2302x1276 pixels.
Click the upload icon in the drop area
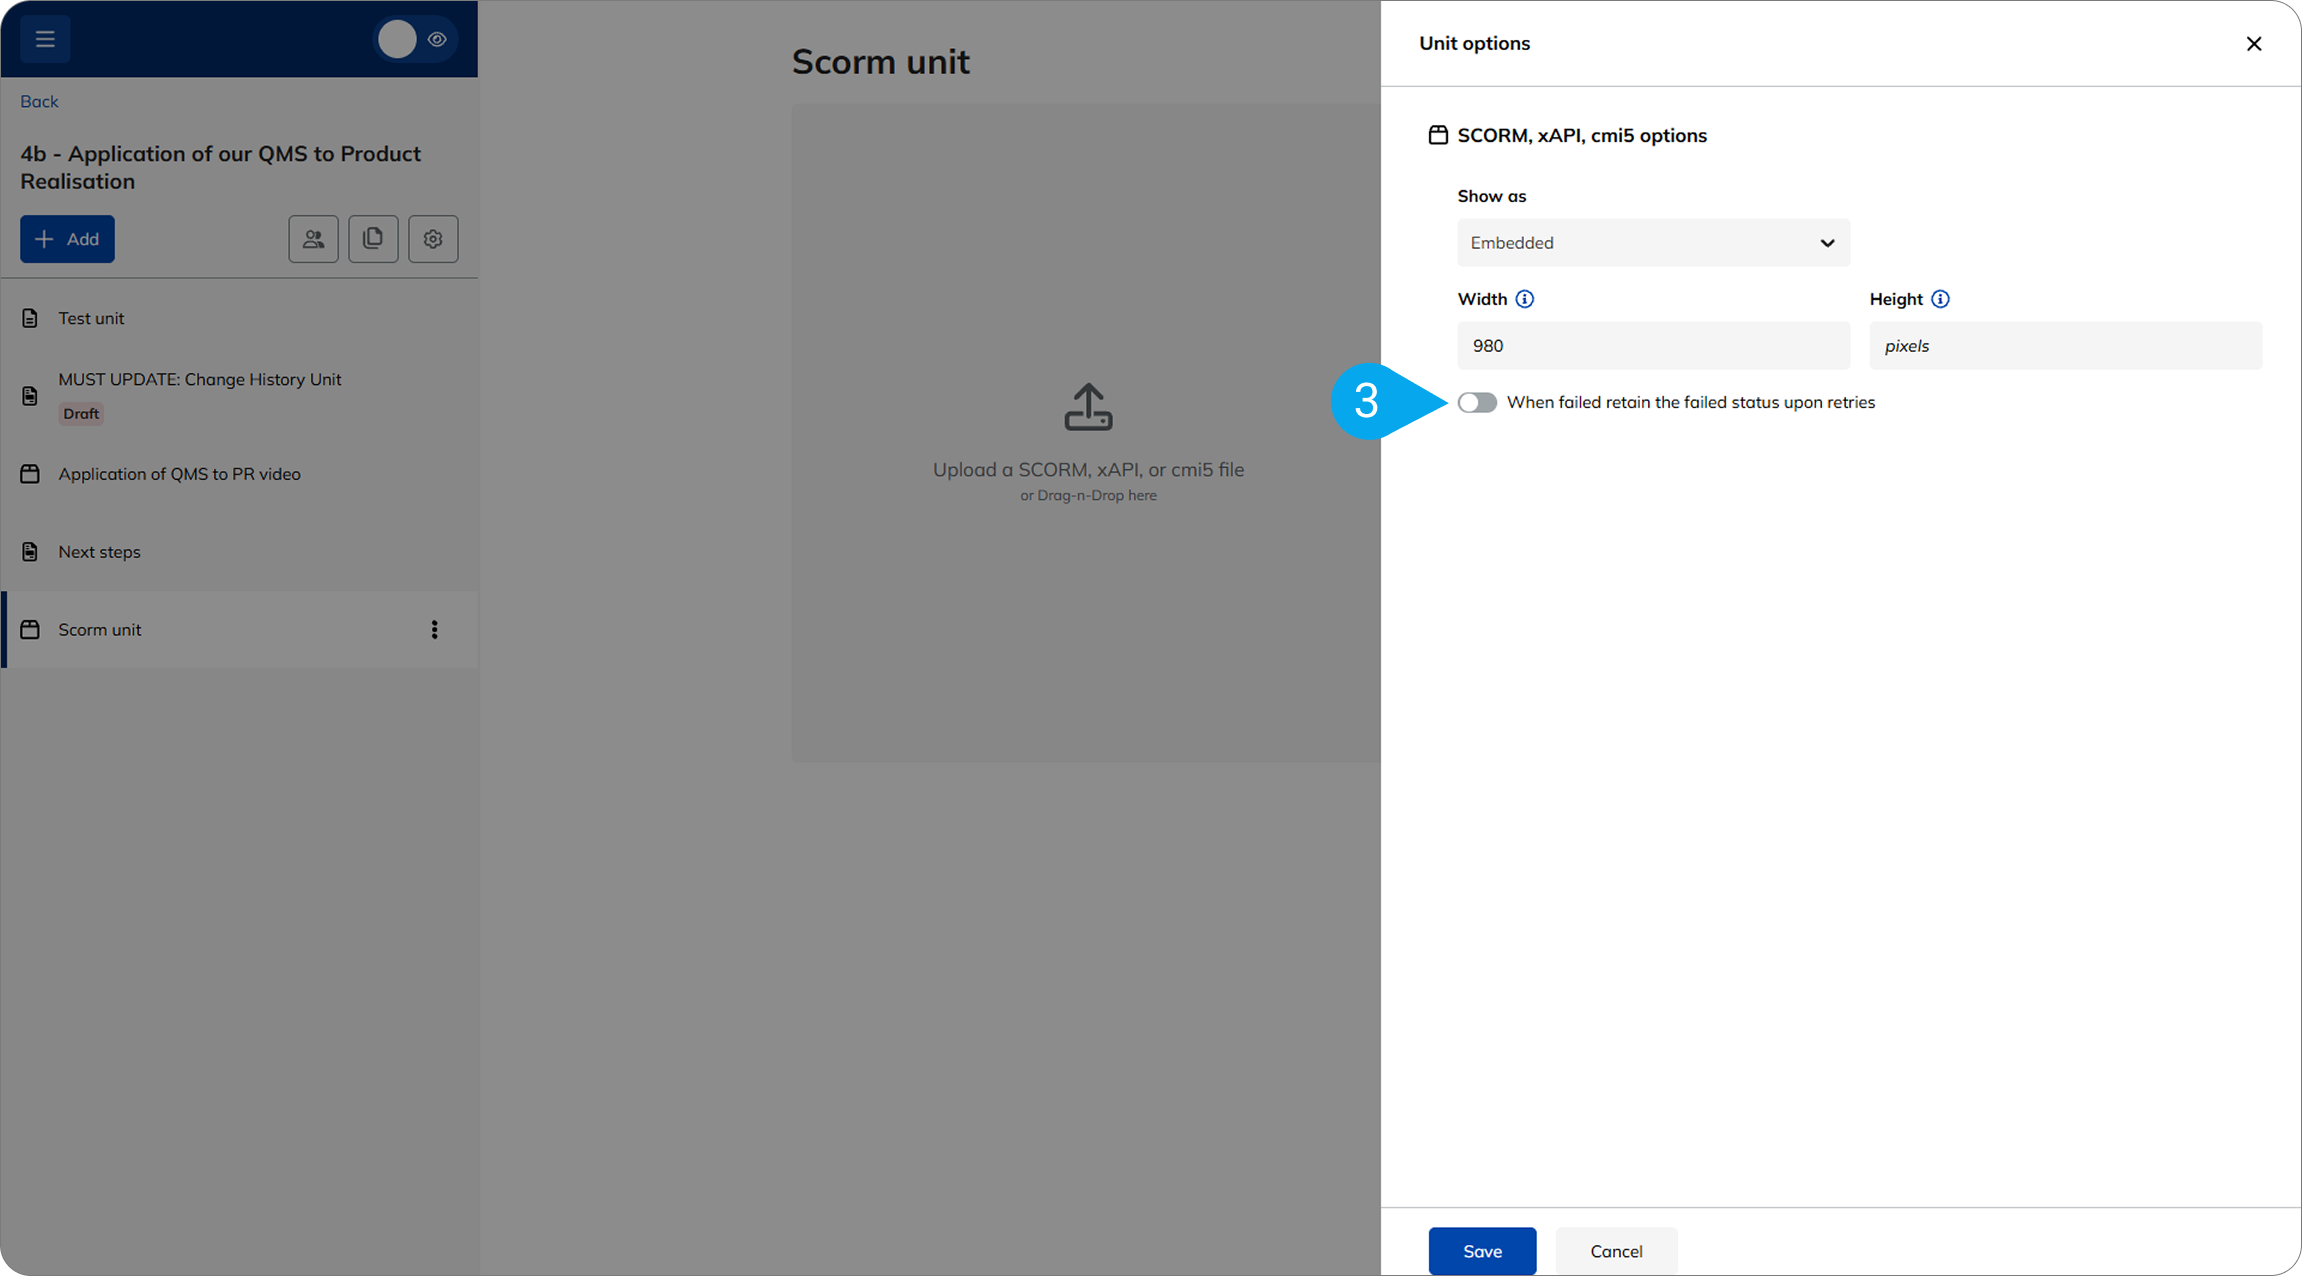click(x=1088, y=407)
